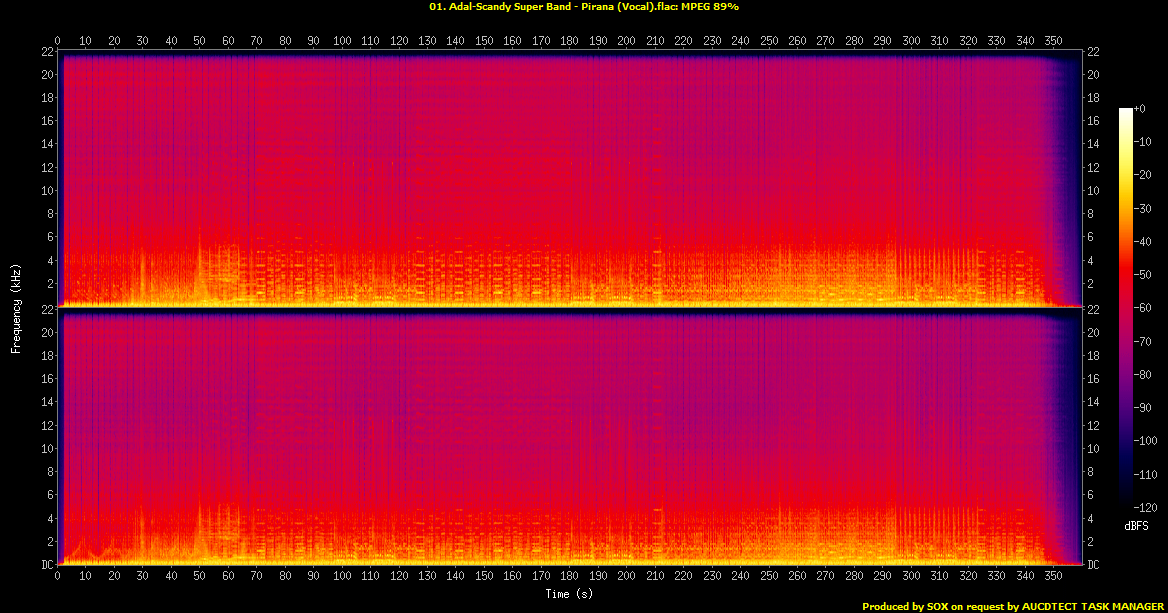The width and height of the screenshot is (1168, 613).
Task: Click "300" on the bottom time axis
Action: point(911,576)
